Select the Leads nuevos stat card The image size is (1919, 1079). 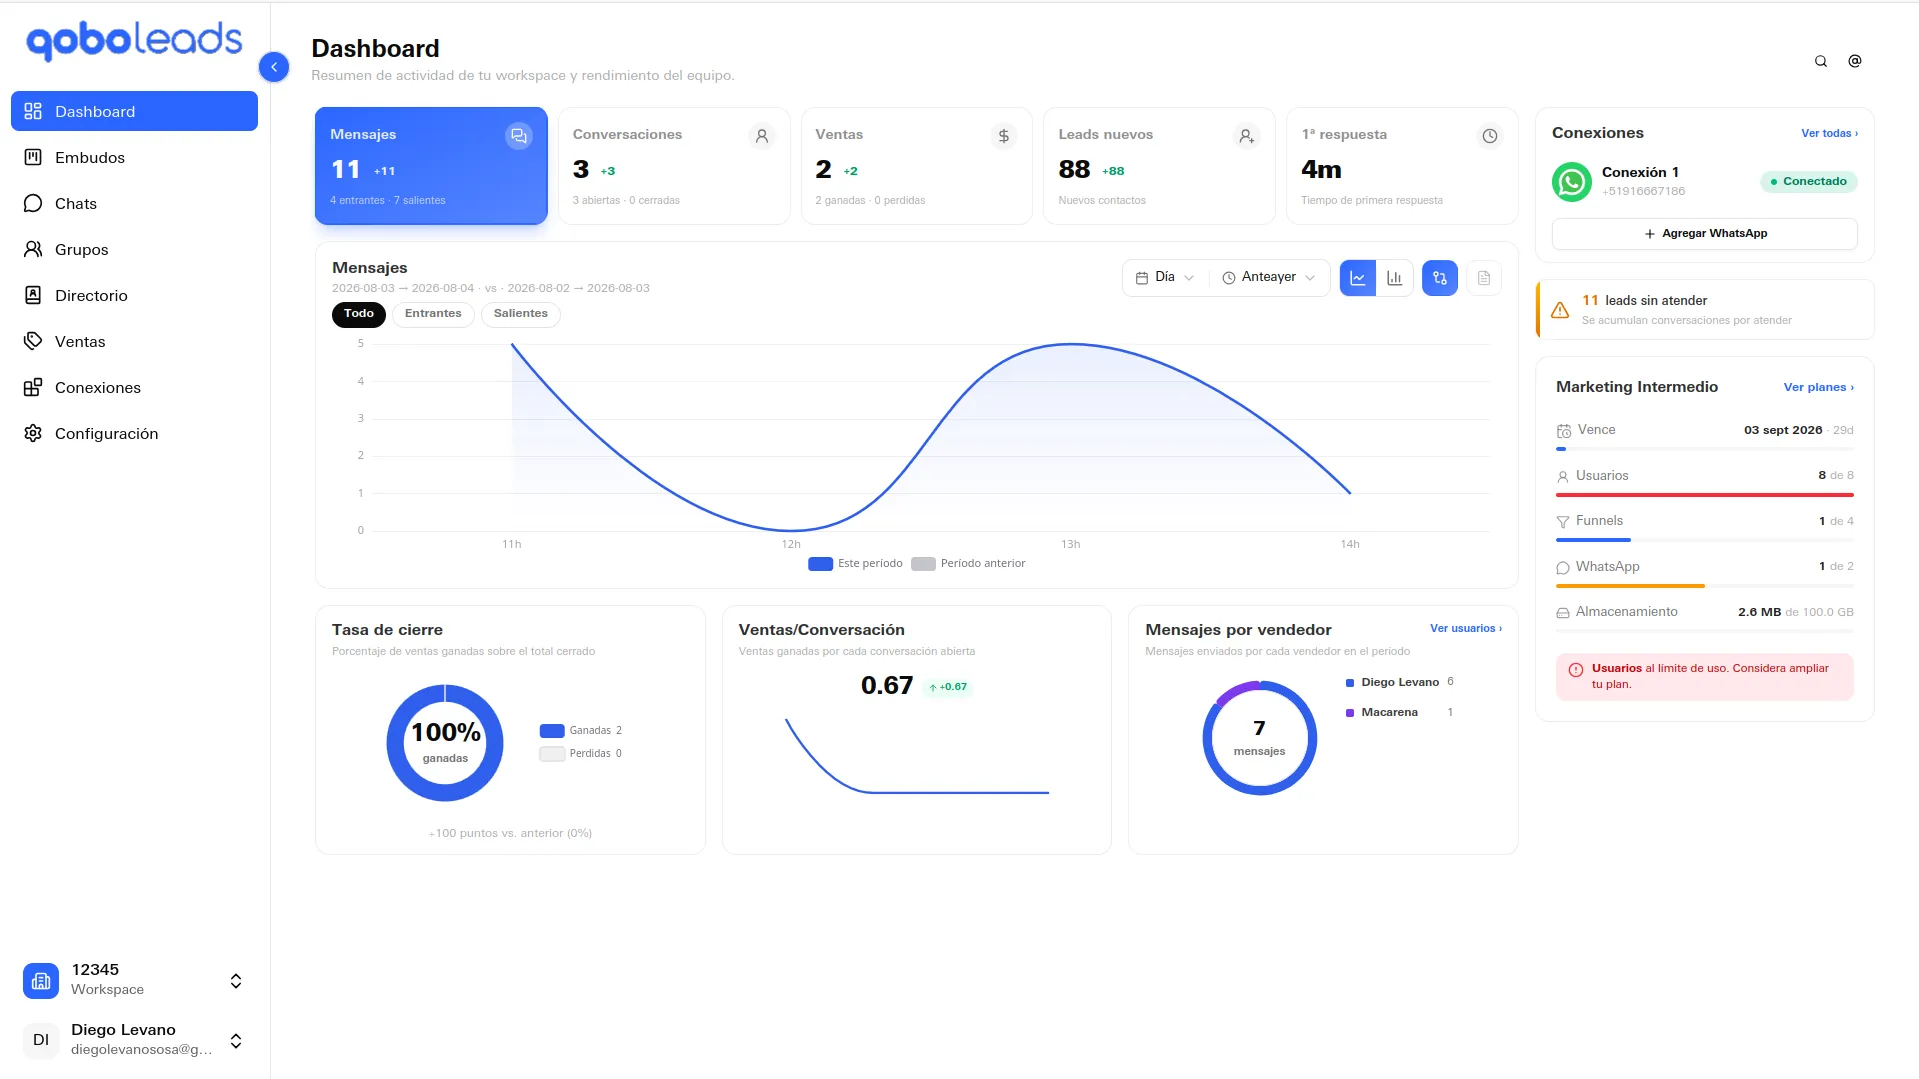click(1159, 166)
